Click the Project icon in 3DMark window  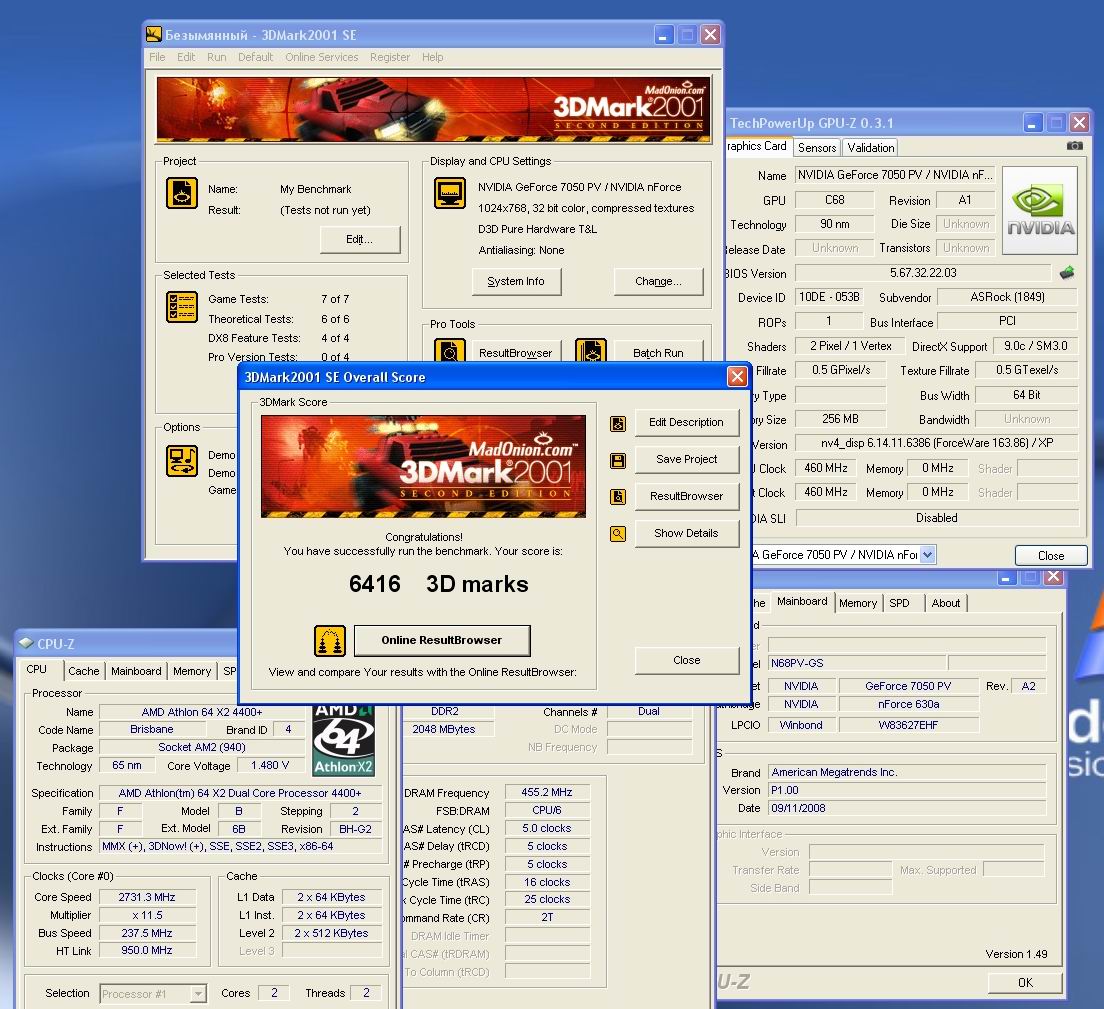[182, 194]
